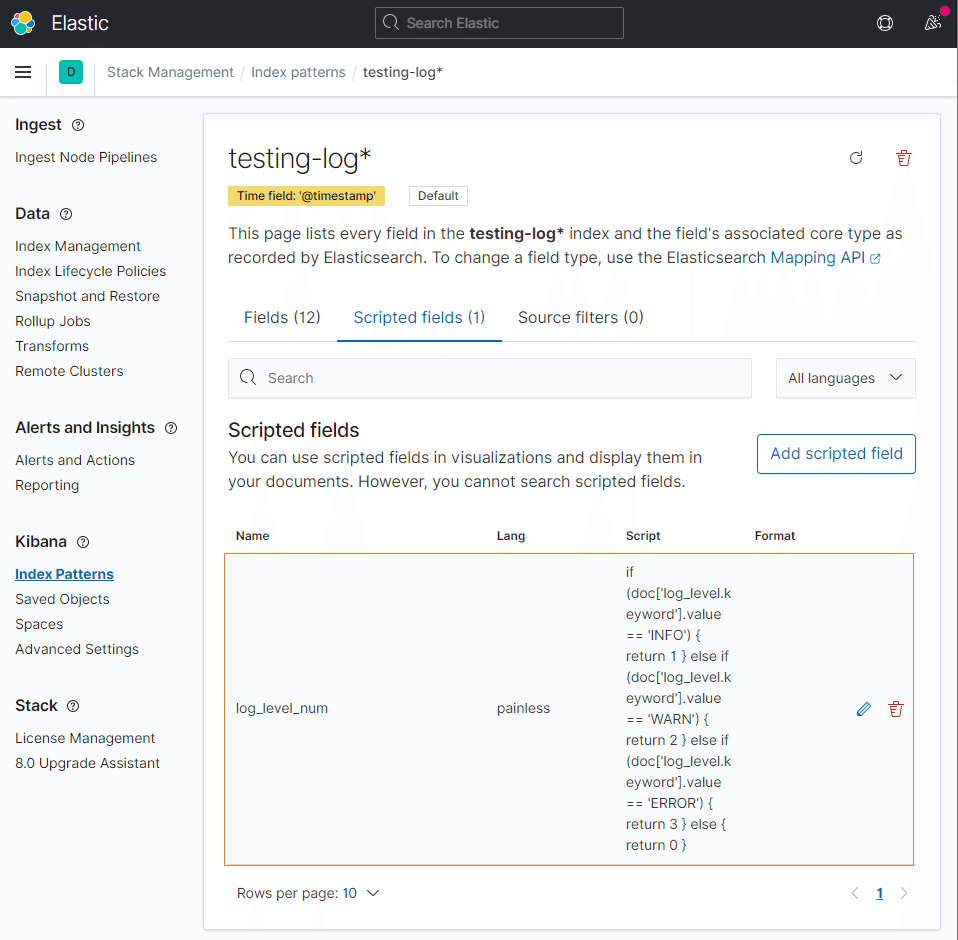
Task: Edit the log_level_num scripted field
Action: [864, 709]
